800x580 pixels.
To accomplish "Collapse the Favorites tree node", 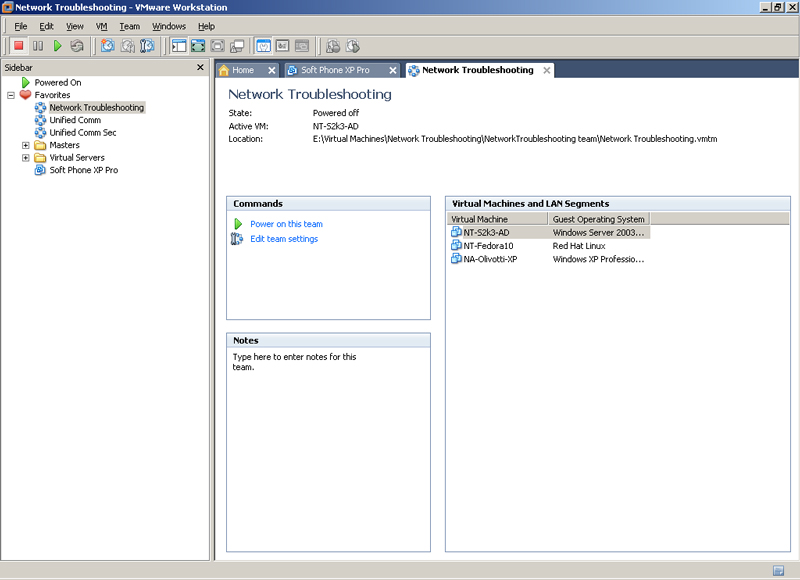I will (11, 95).
